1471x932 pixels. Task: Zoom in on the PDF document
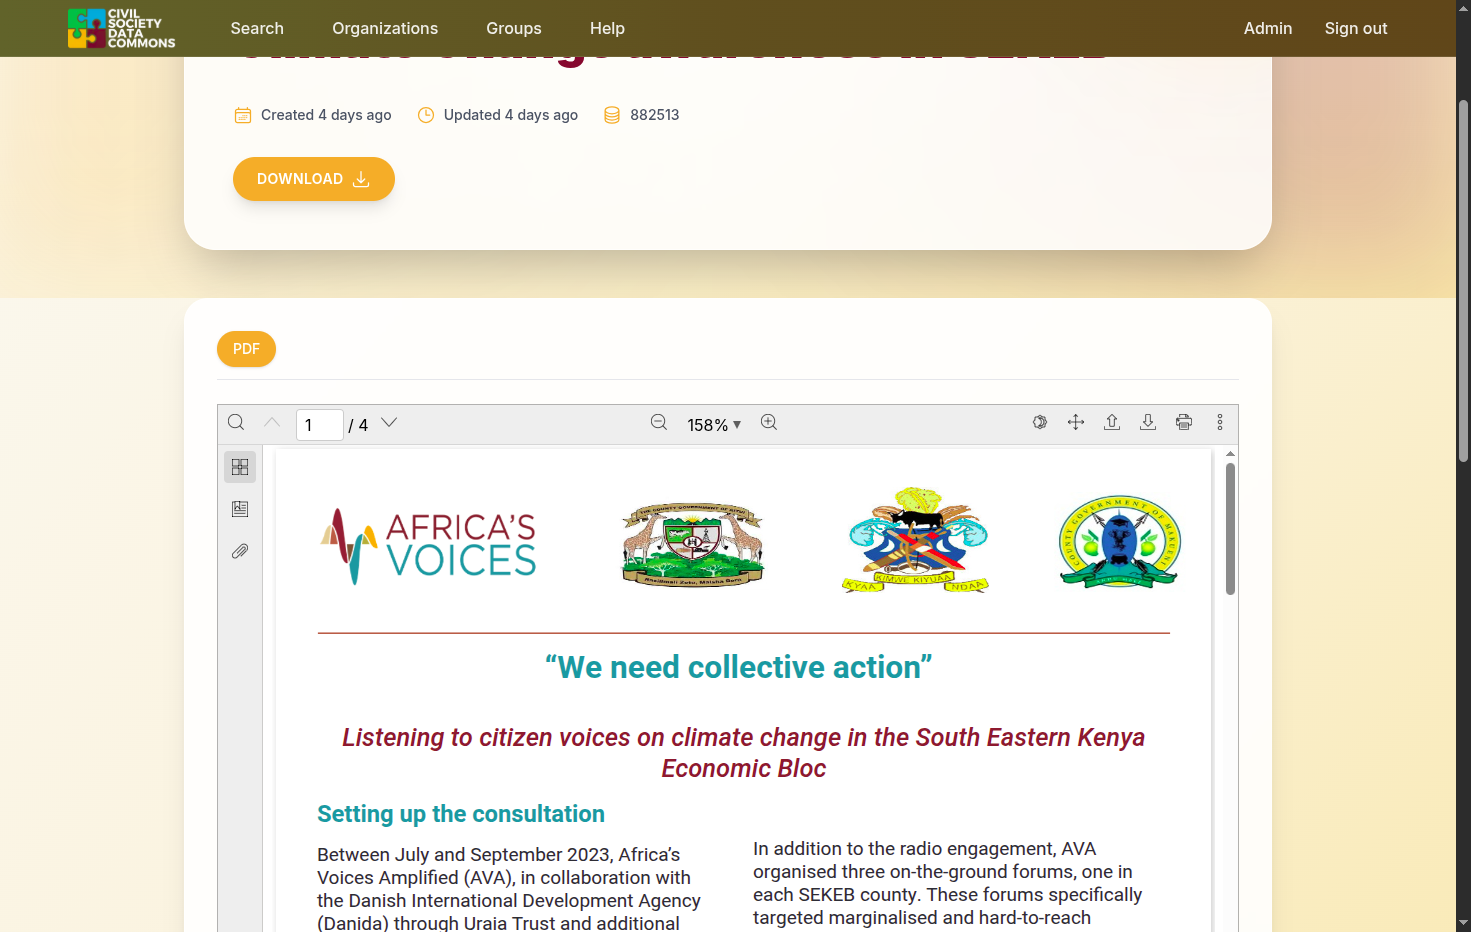pyautogui.click(x=769, y=423)
